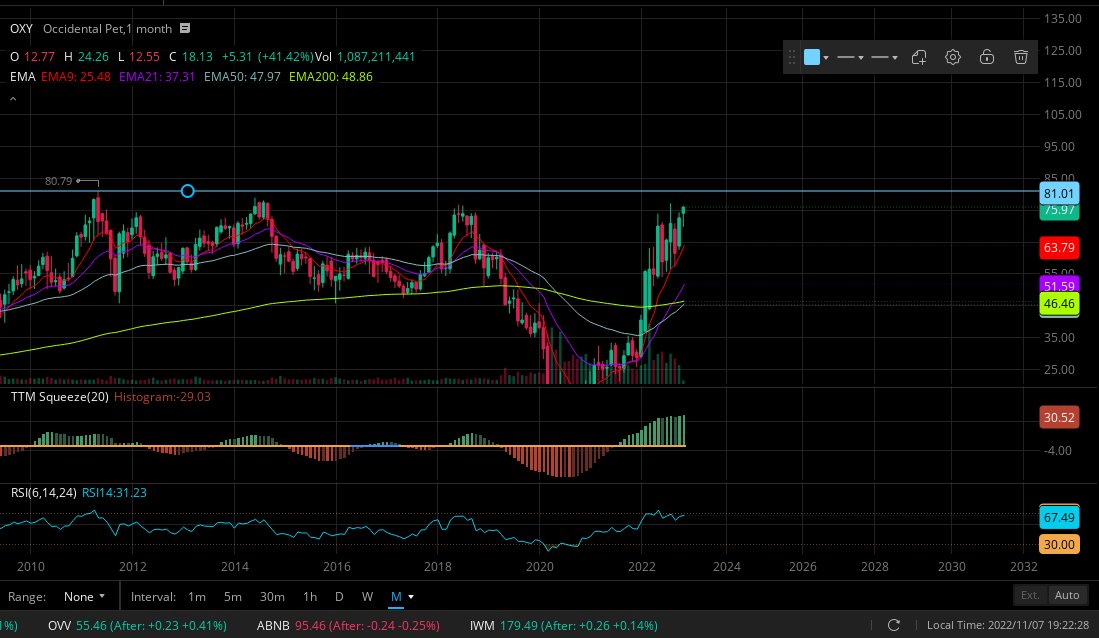Open drawing settings gear icon
This screenshot has width=1099, height=638.
pos(953,57)
